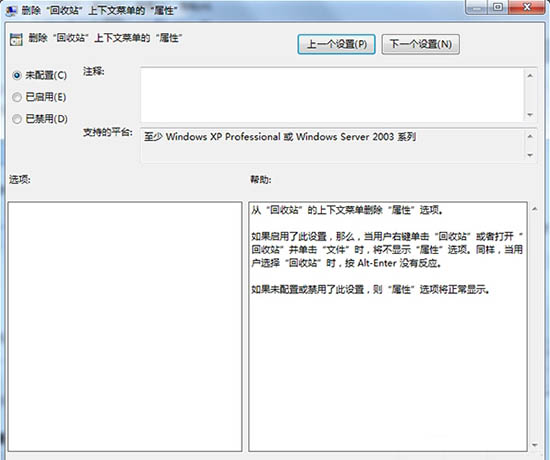Click the supported platform scroll up arrow
550x460 pixels.
click(x=530, y=136)
